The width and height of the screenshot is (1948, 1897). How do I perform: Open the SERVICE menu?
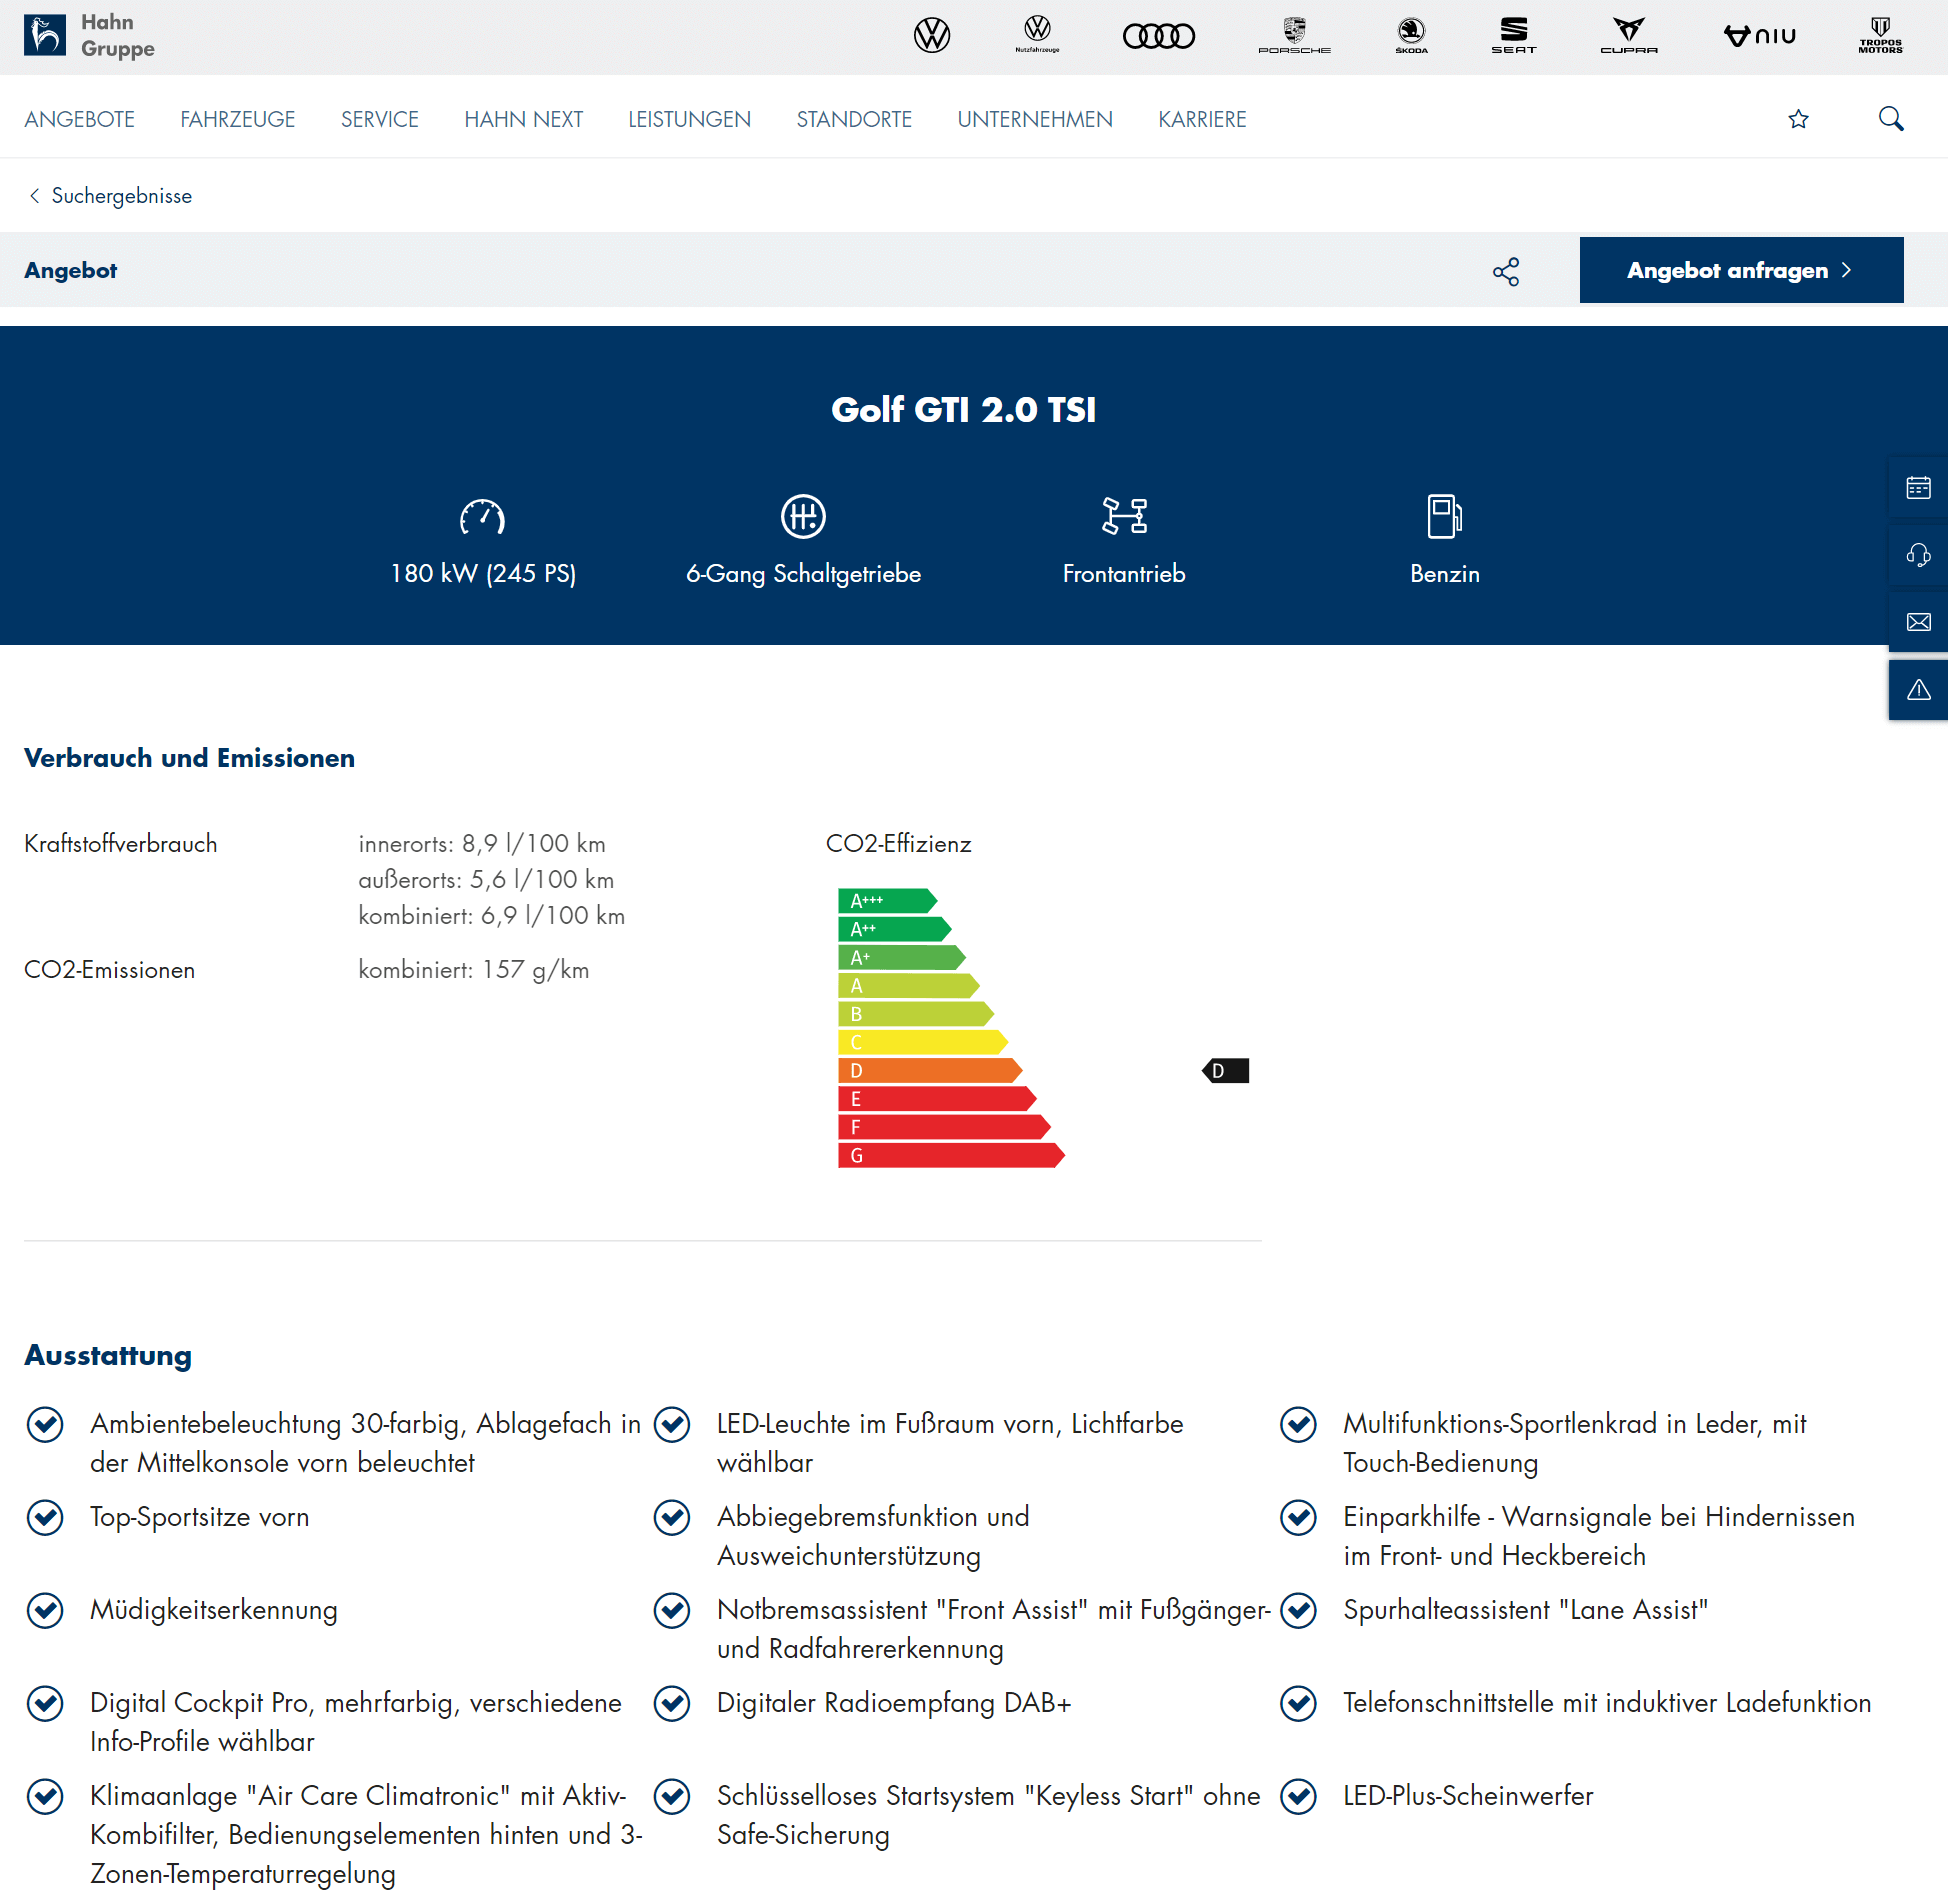(380, 119)
